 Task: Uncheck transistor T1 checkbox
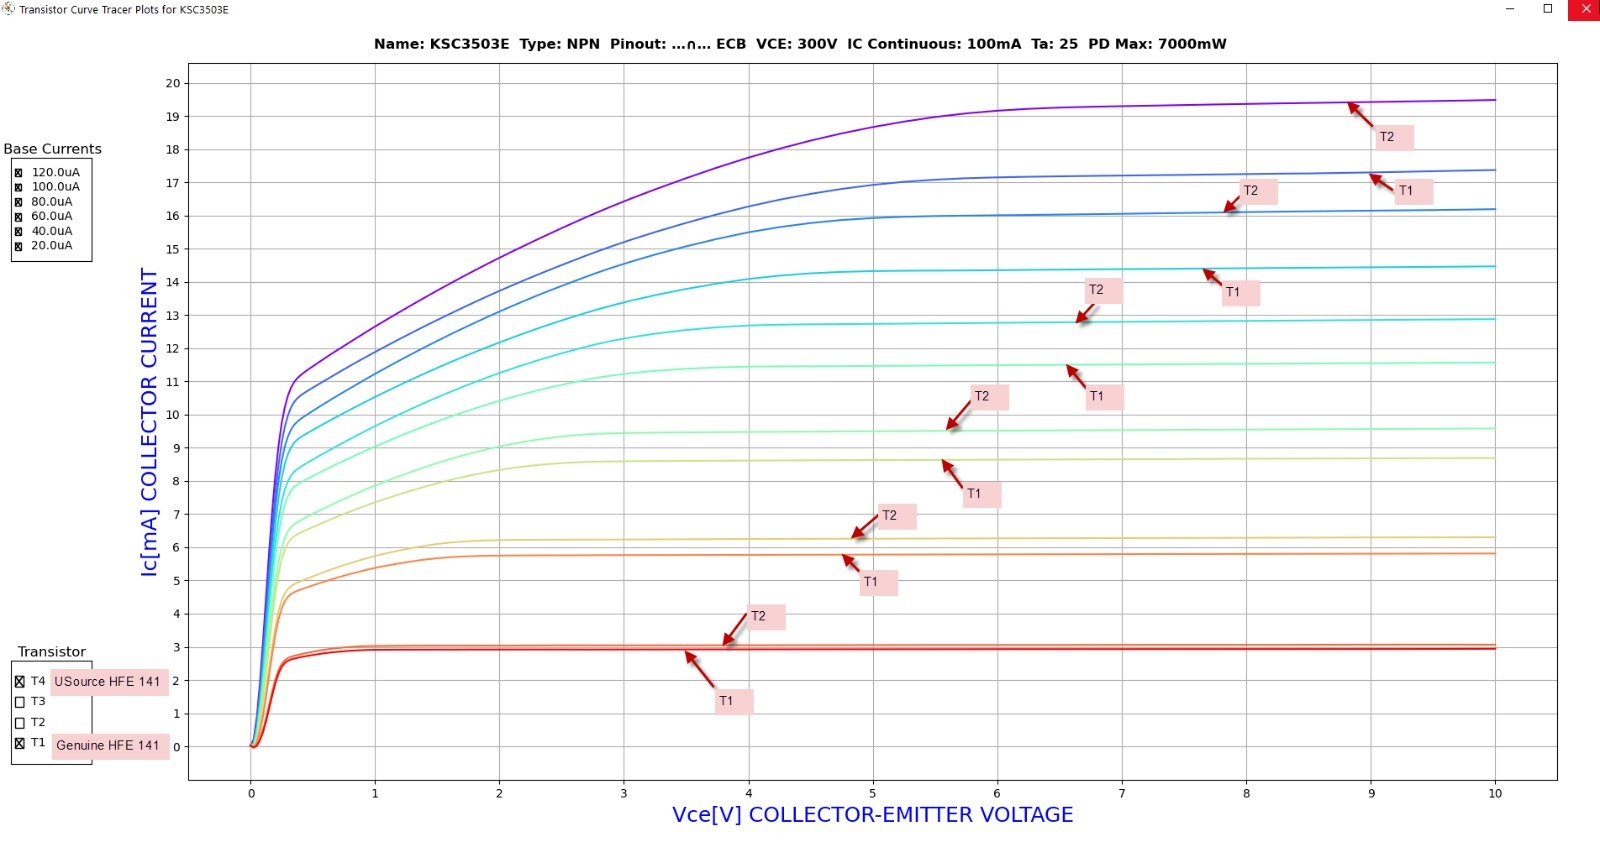tap(20, 743)
